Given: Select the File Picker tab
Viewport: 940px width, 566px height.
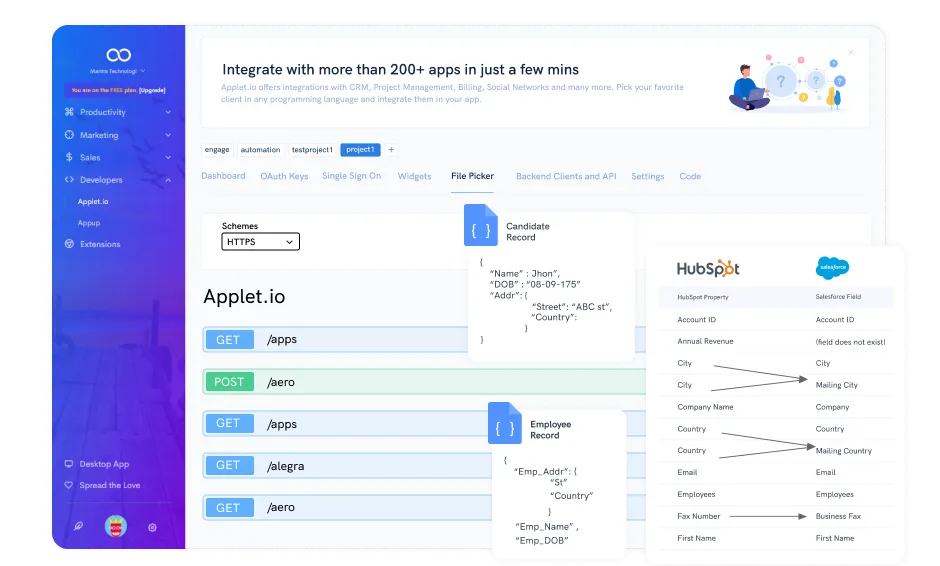Looking at the screenshot, I should [472, 176].
